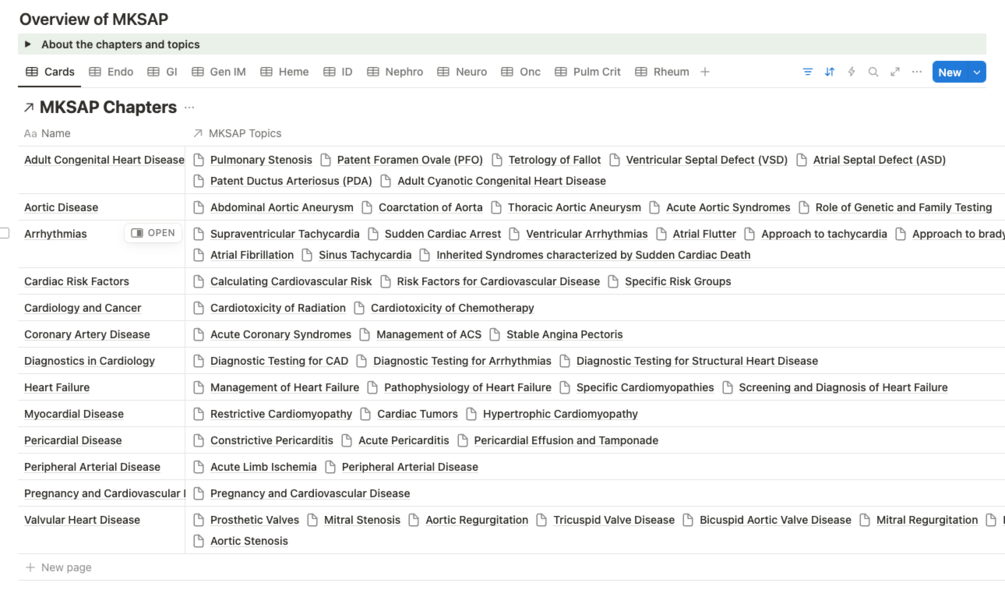Click the blue New button
The image size is (1005, 597).
(950, 72)
